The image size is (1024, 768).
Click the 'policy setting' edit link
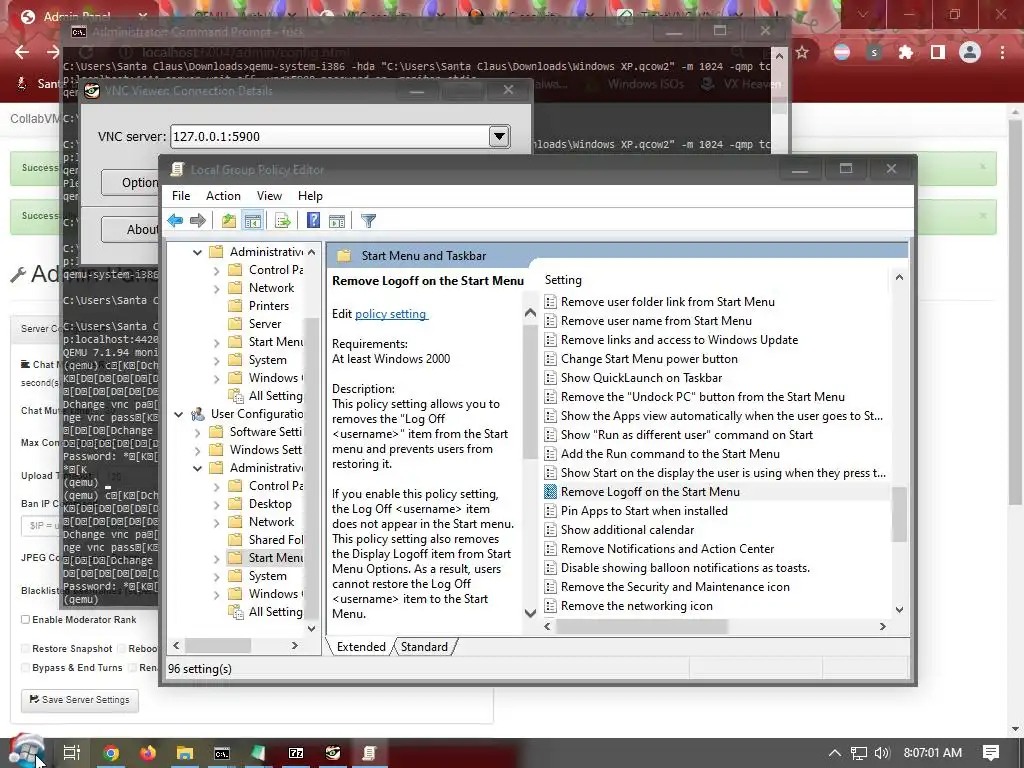click(x=391, y=314)
